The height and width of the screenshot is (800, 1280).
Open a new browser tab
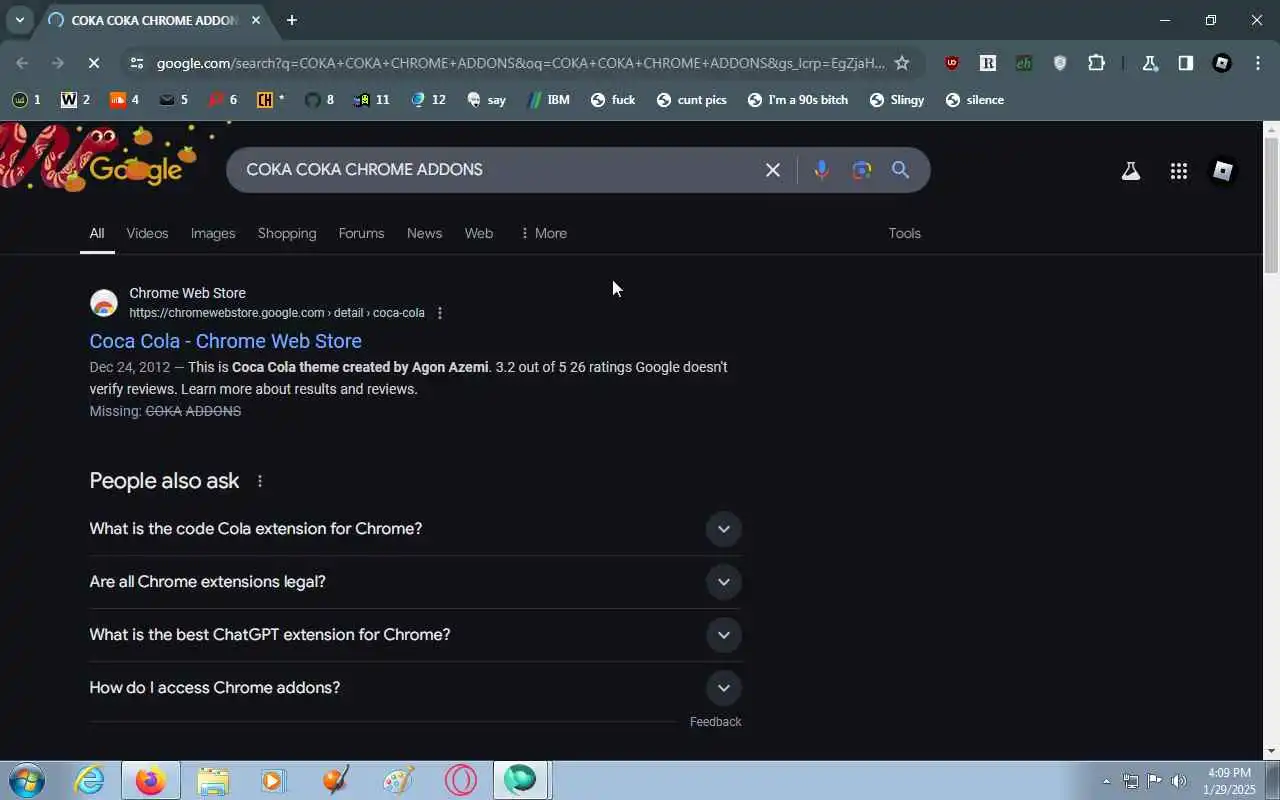291,20
